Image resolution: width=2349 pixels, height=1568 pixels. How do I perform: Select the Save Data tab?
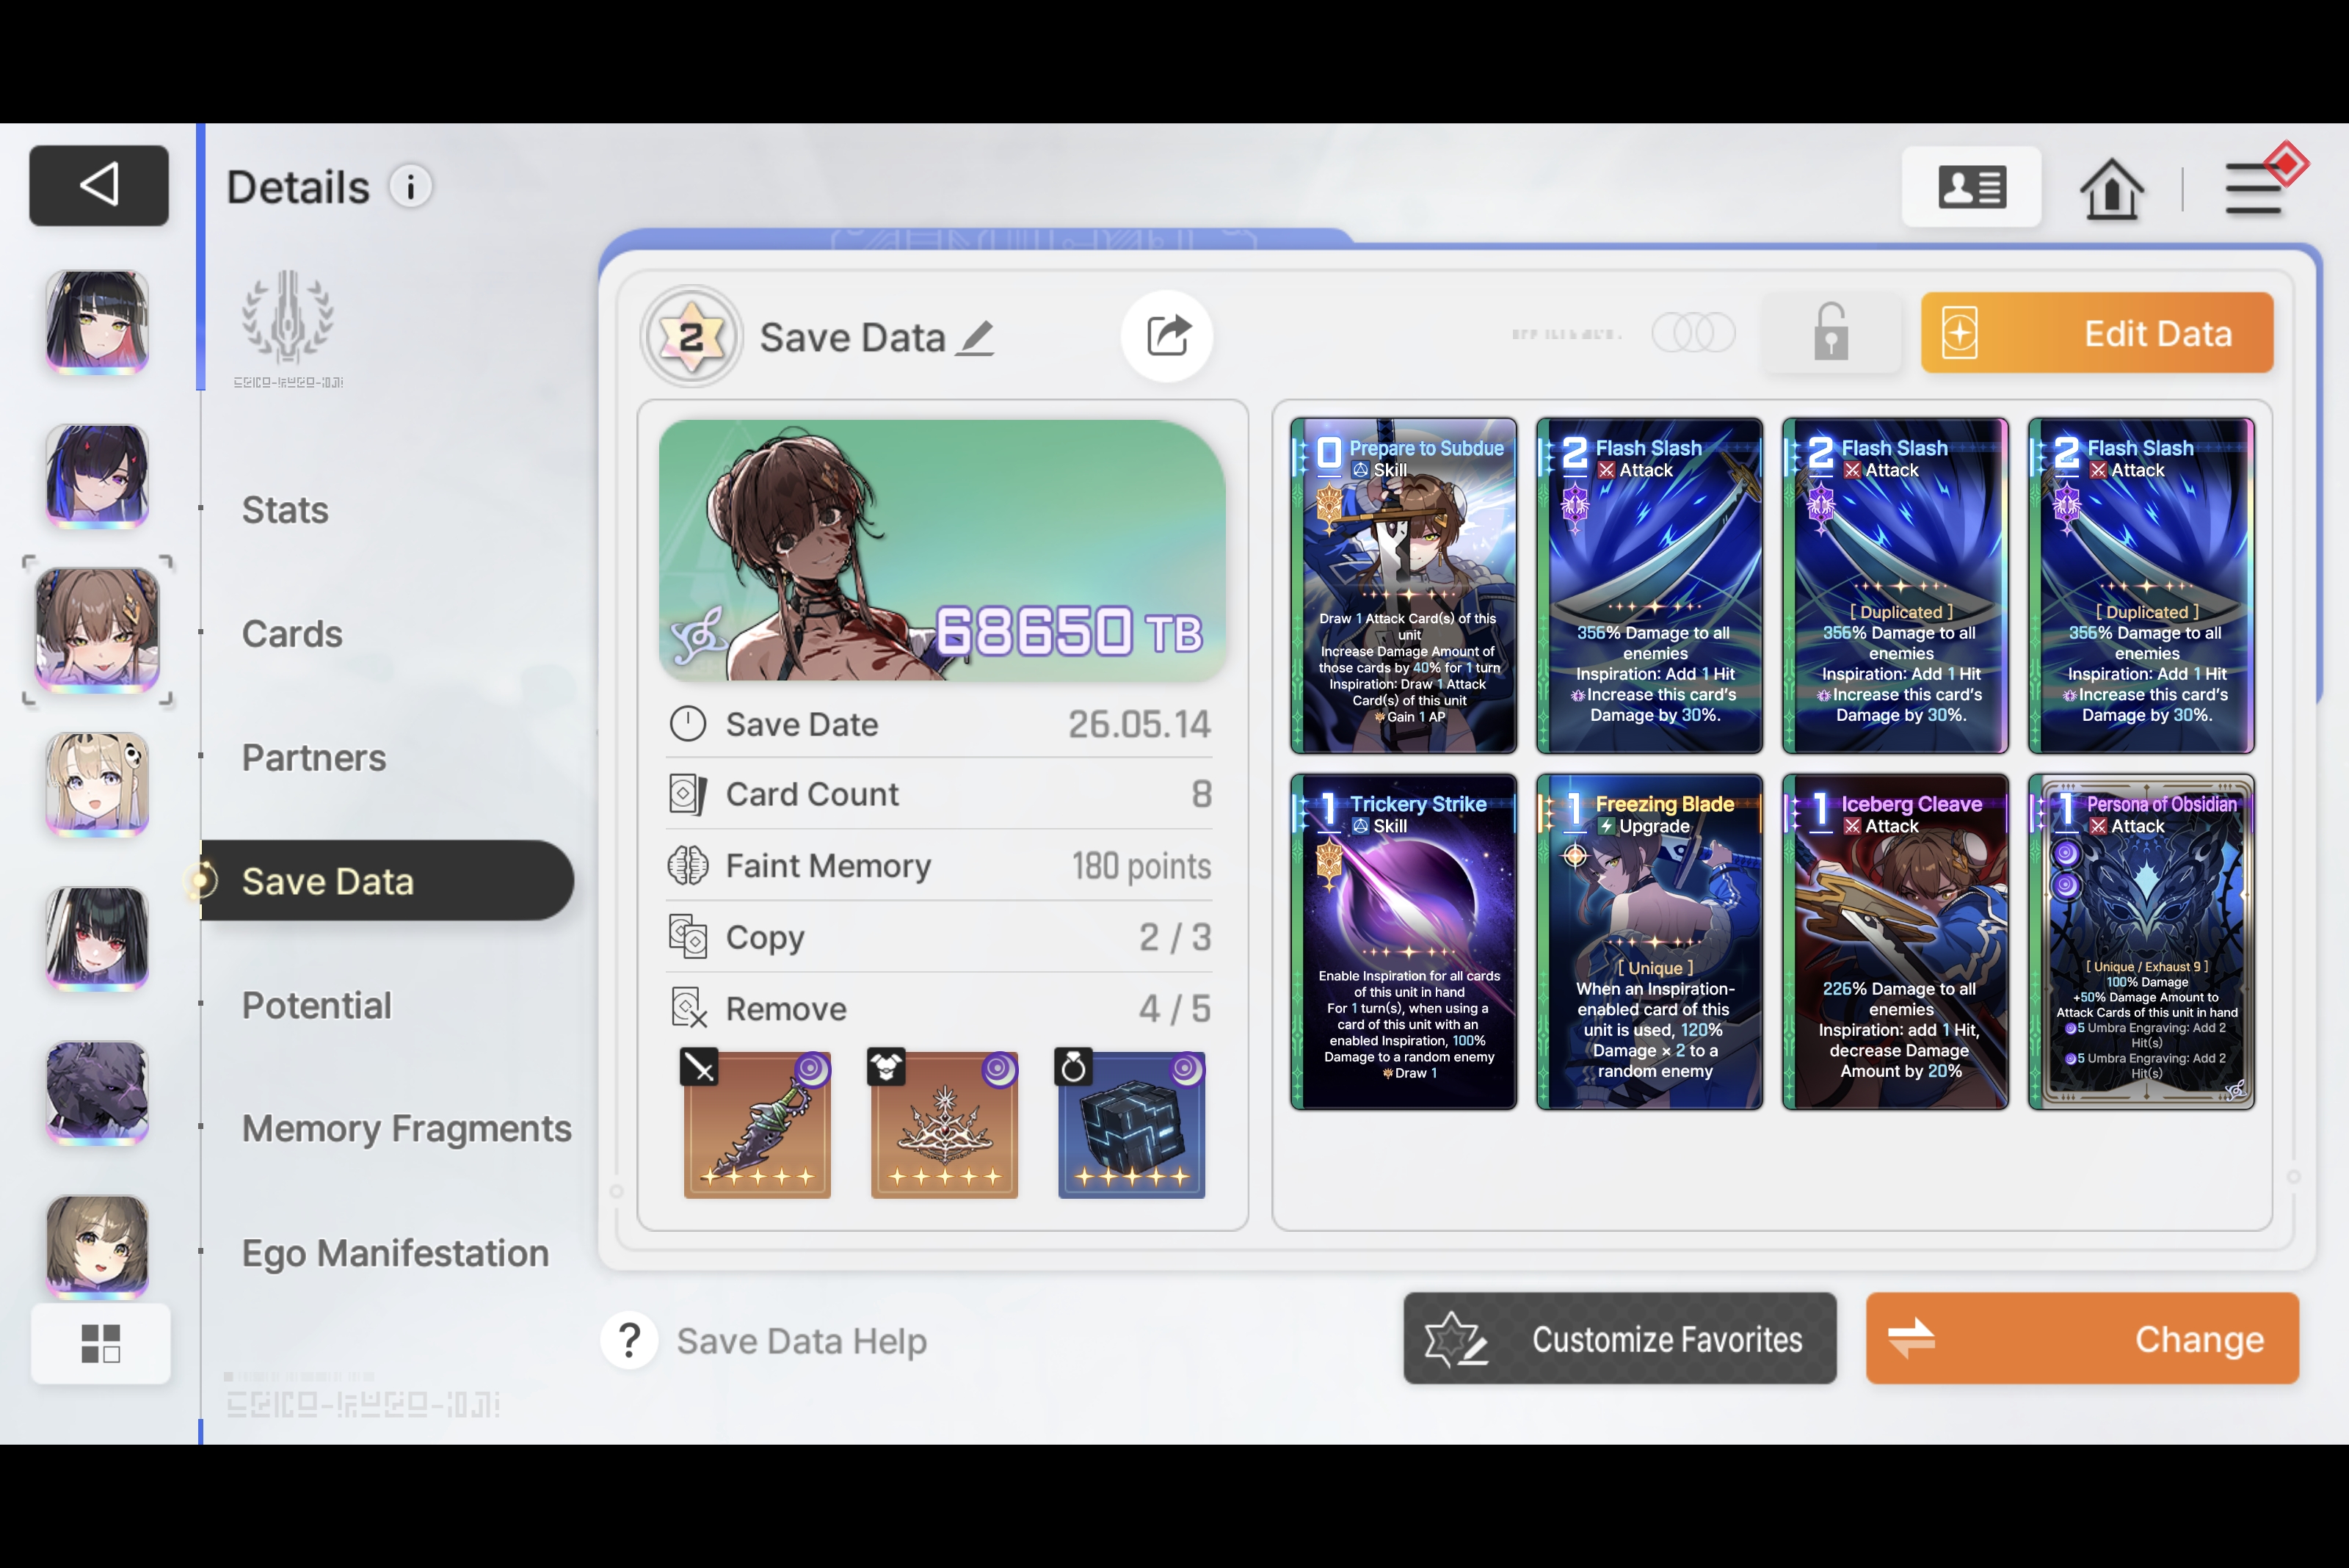pyautogui.click(x=387, y=881)
